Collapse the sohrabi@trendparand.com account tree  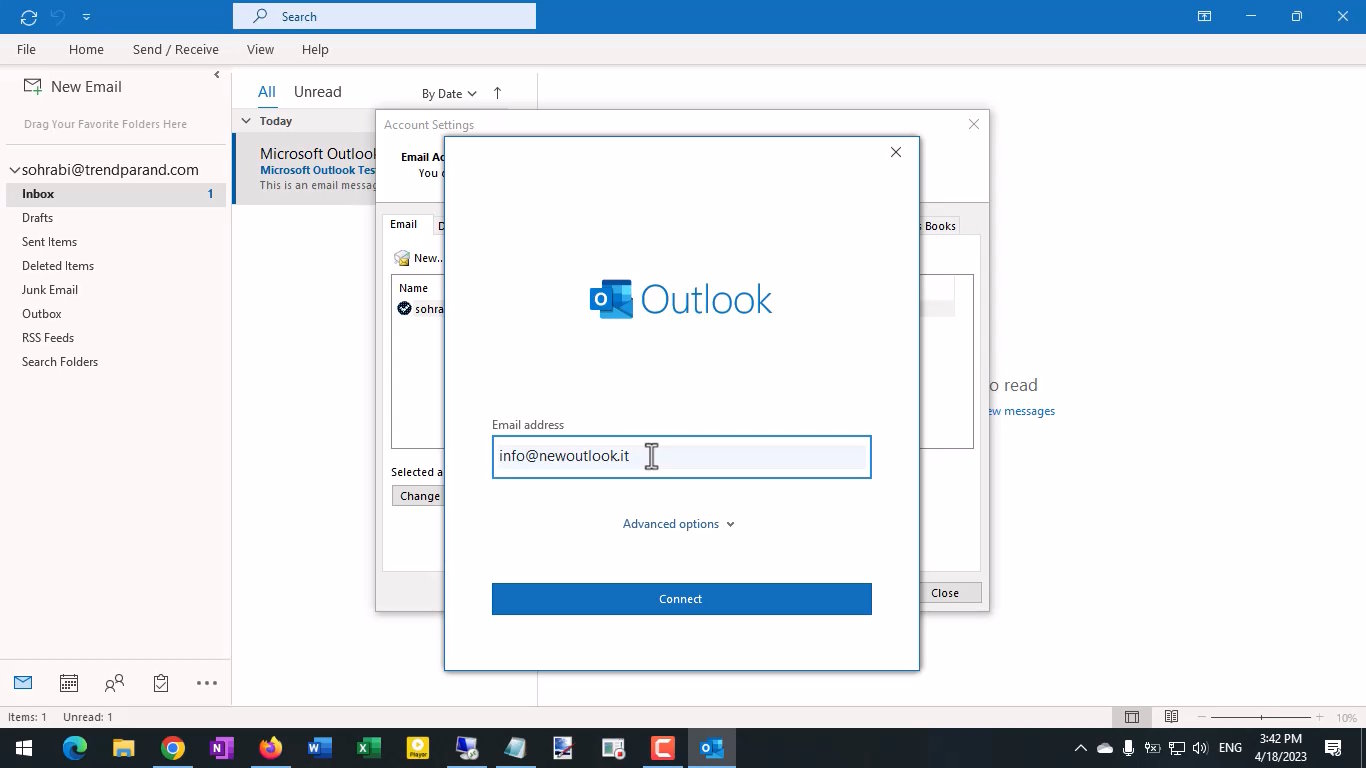tap(14, 170)
